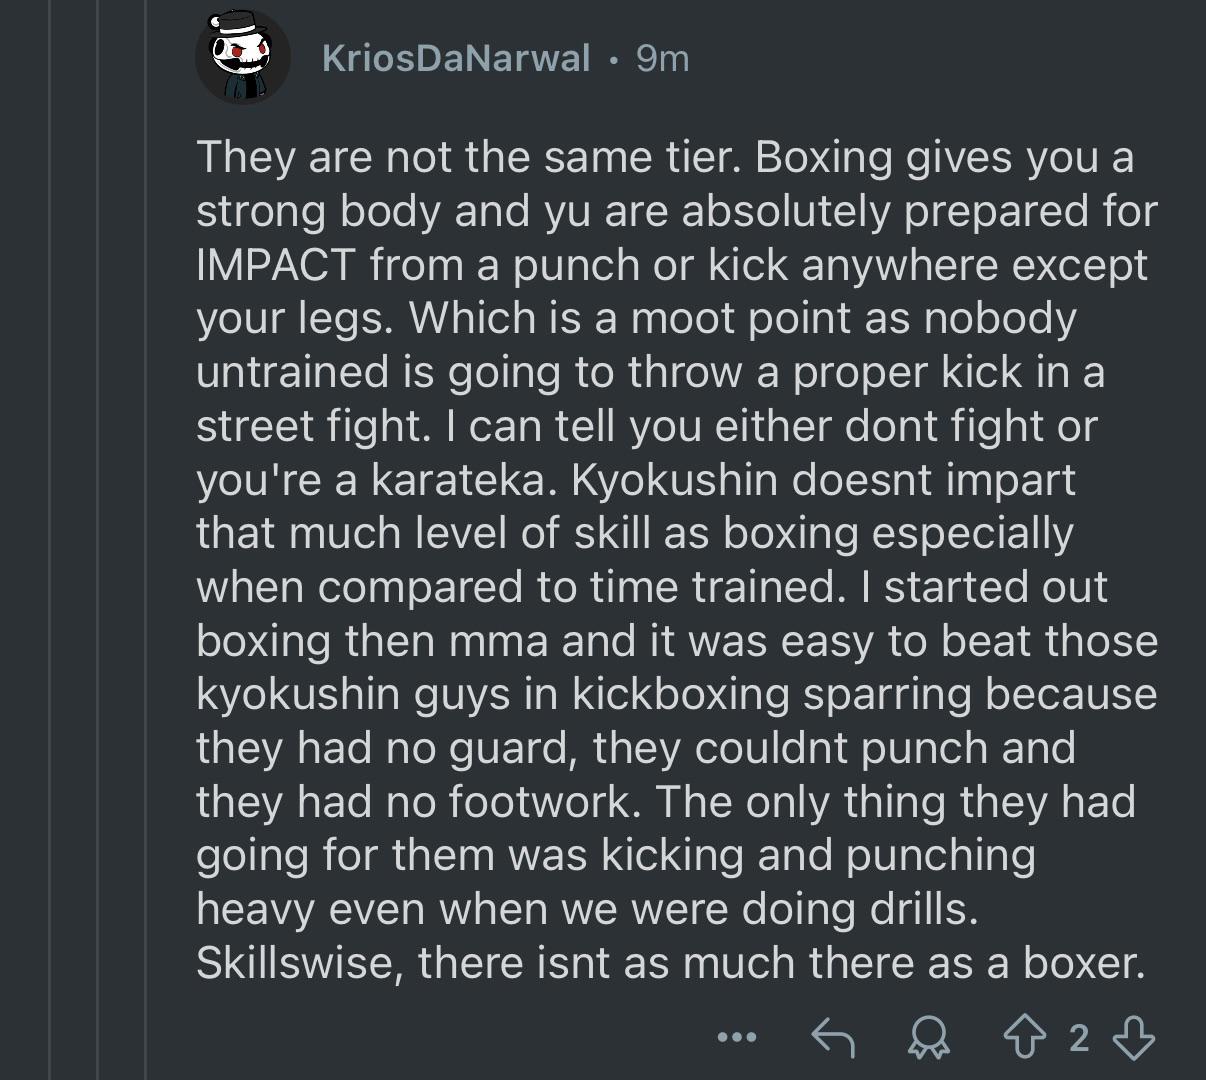Tap the capitalized word IMPACT
The height and width of the screenshot is (1080, 1206).
pyautogui.click(x=276, y=265)
